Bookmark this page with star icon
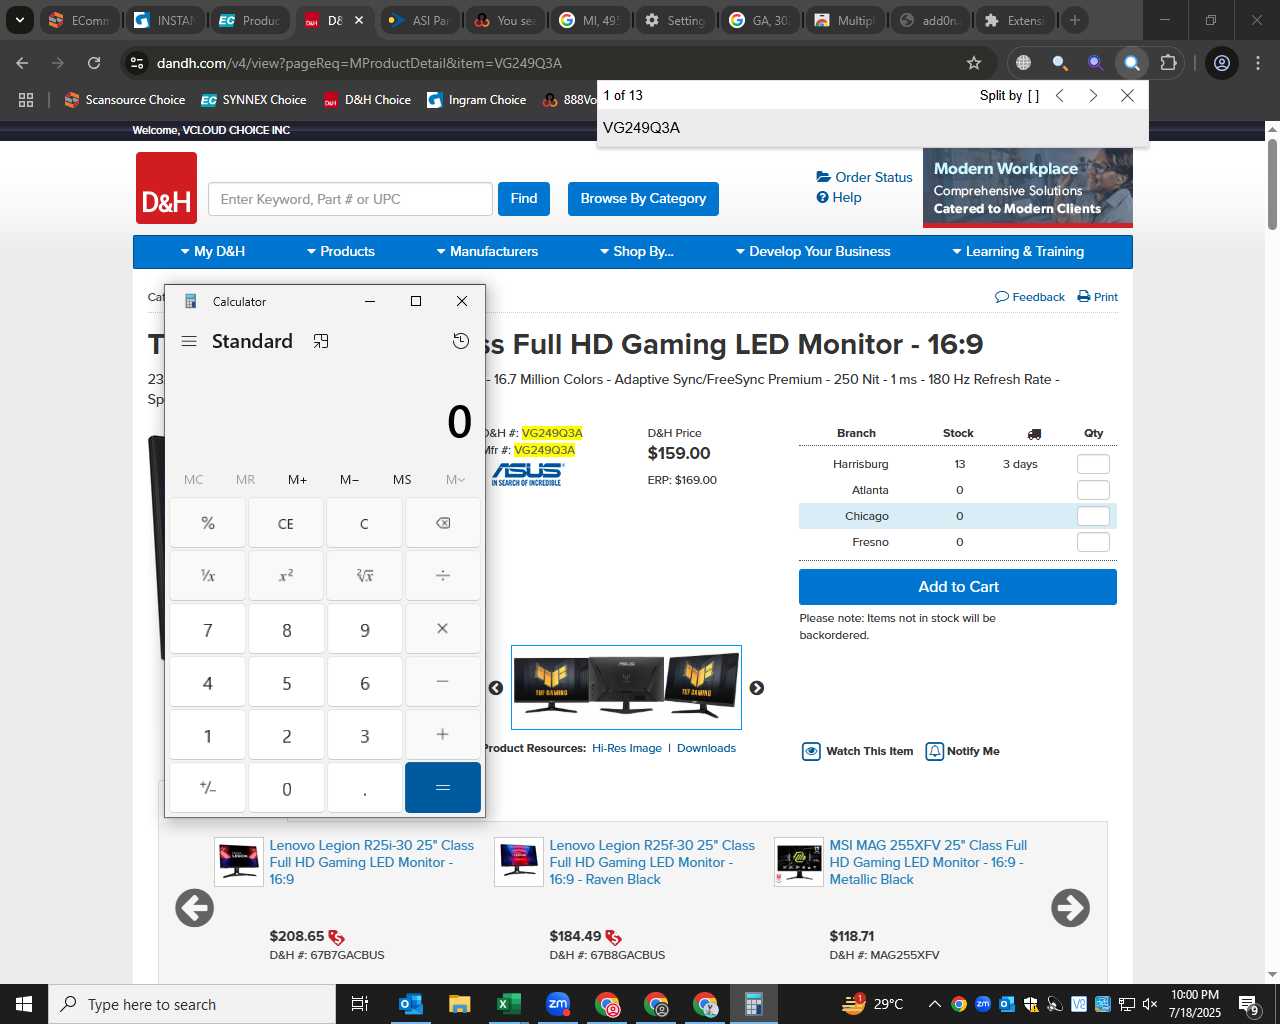 [x=974, y=63]
